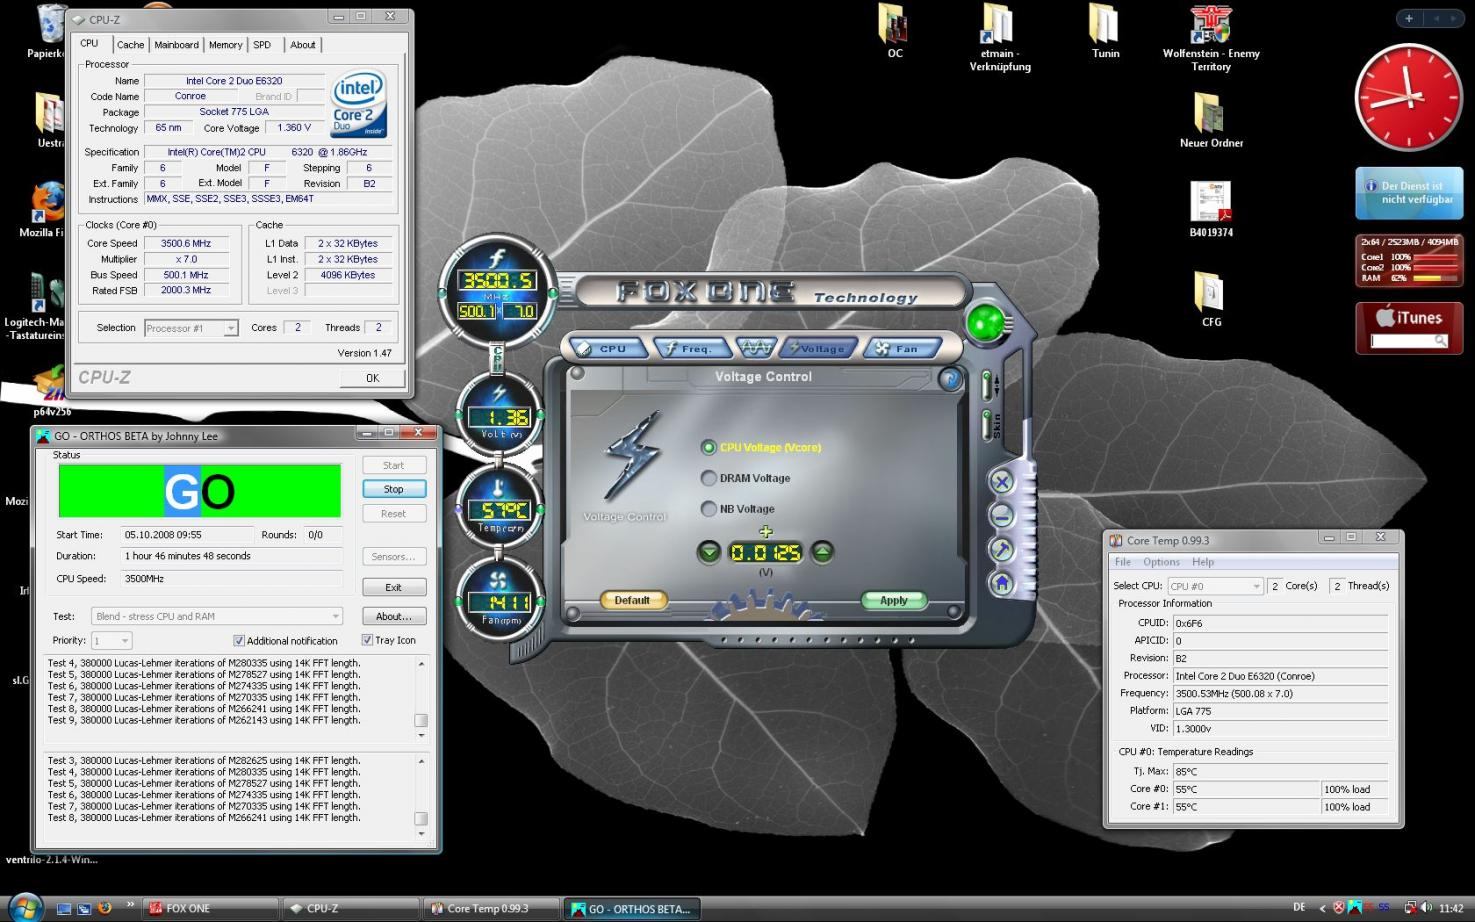Switch to the Cache tab in CPU-Z
Screen dimensions: 1475x922
click(130, 45)
